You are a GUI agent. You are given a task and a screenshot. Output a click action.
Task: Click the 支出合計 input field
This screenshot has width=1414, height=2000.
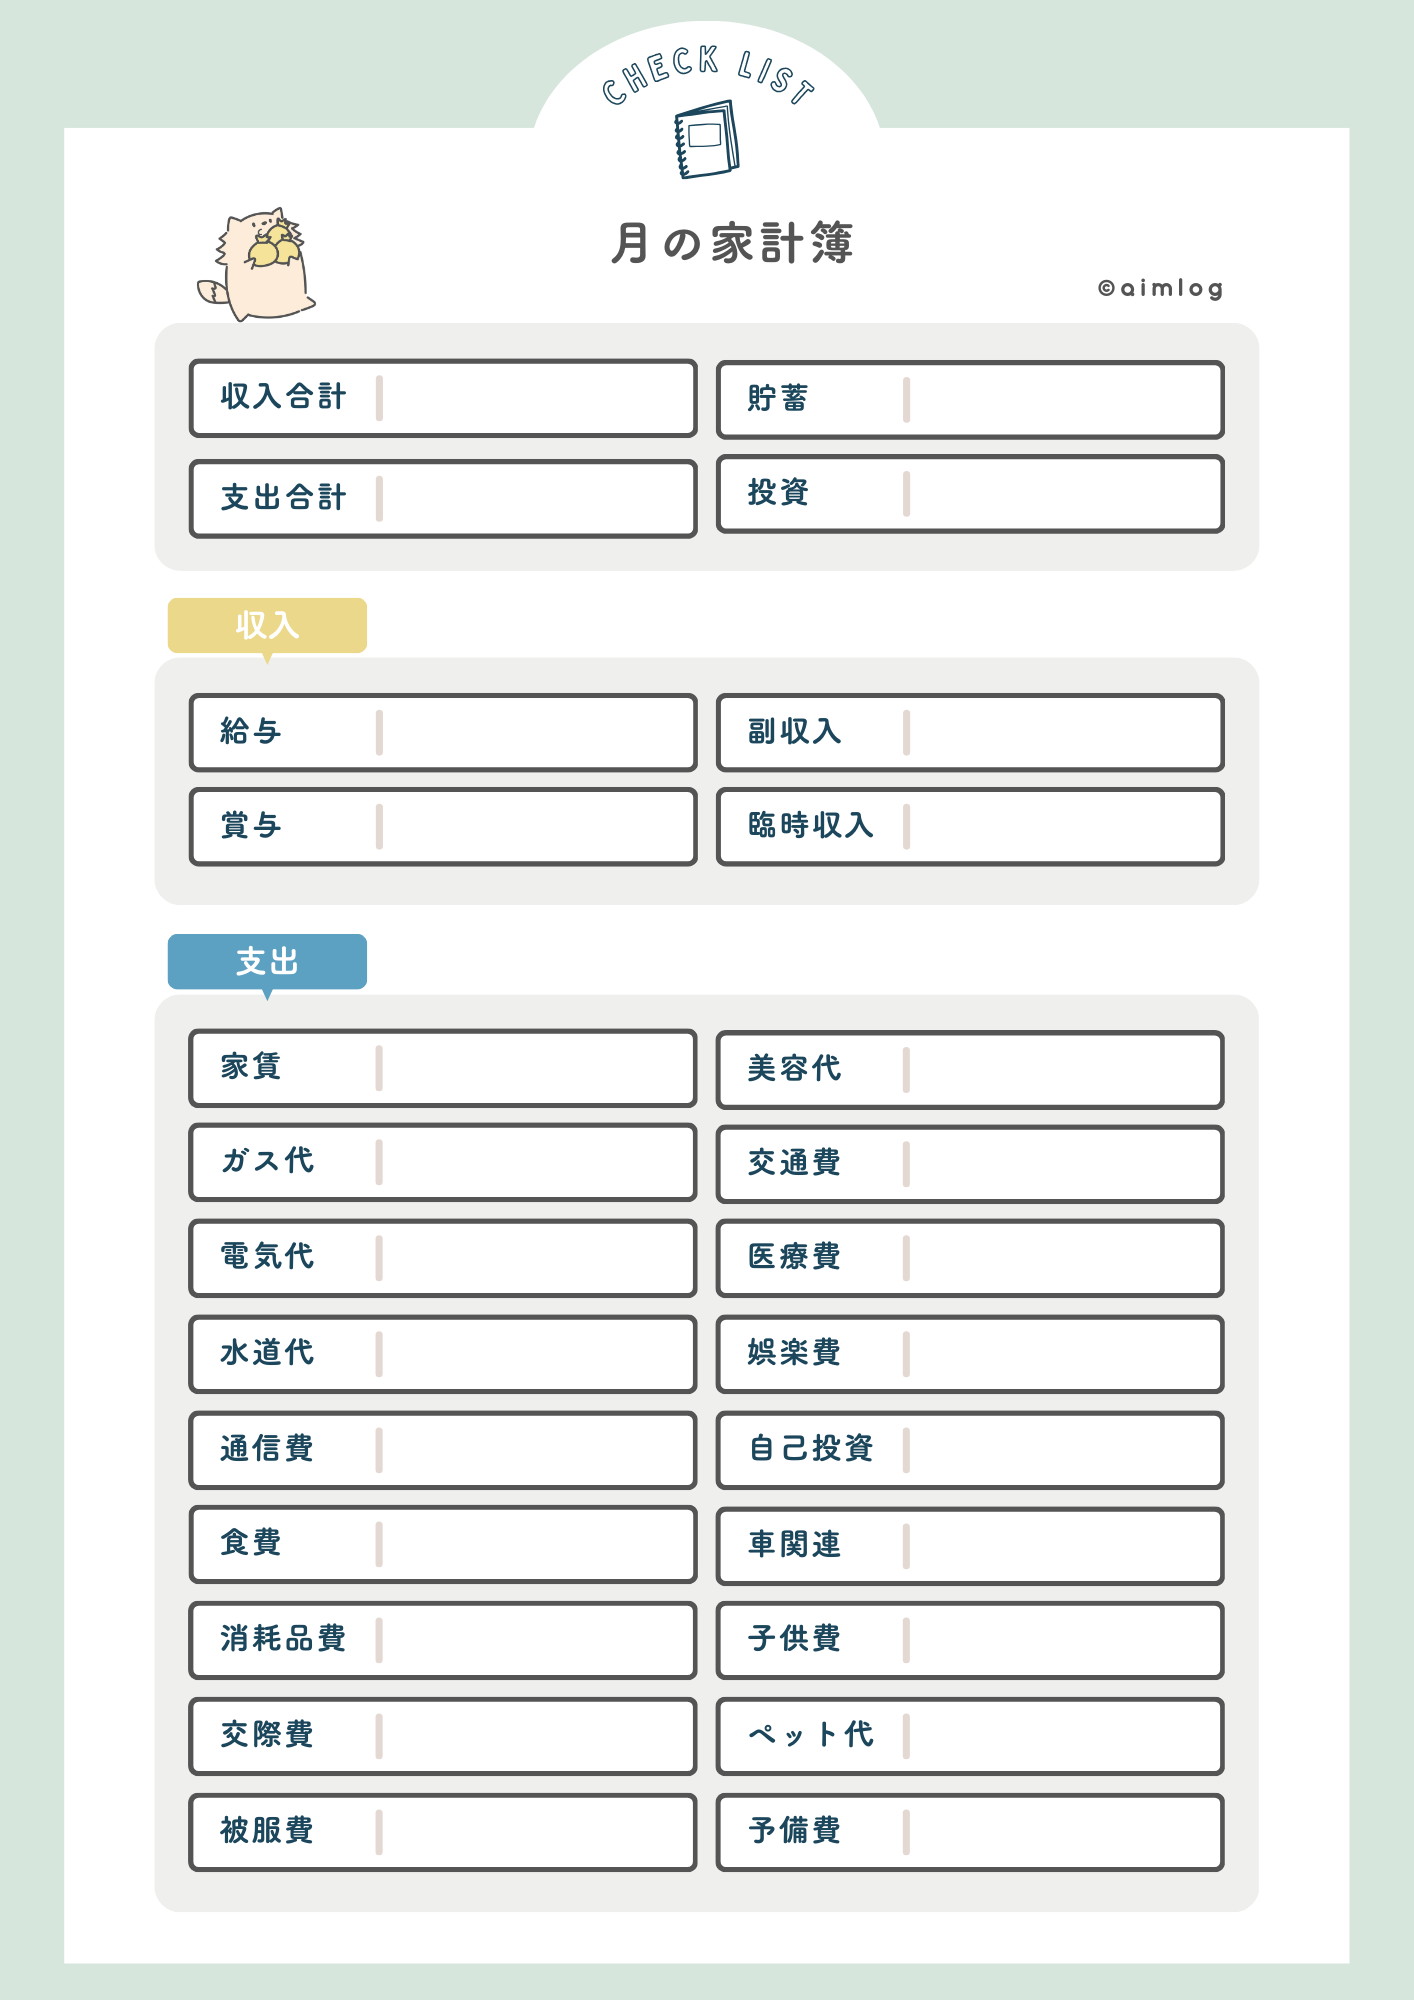click(535, 499)
